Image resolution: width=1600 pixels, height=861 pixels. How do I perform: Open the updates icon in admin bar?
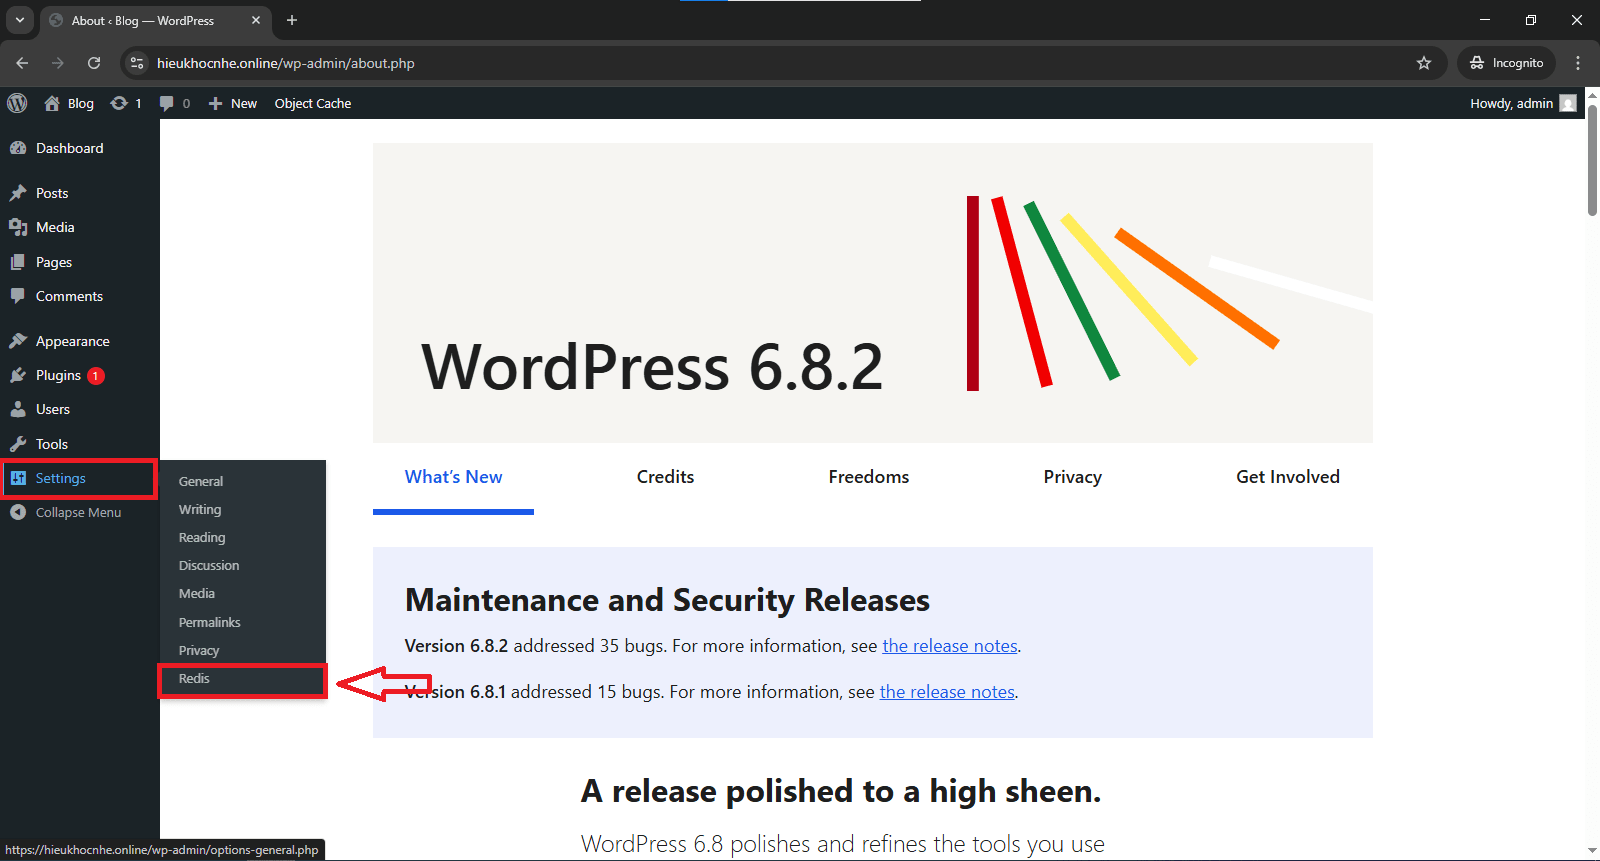120,103
